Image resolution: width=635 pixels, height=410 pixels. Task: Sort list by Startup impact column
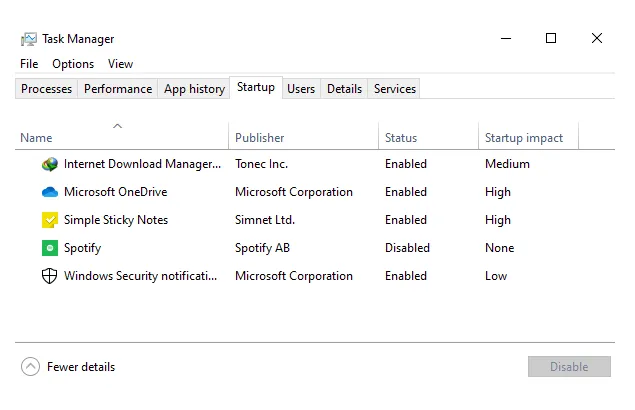pyautogui.click(x=524, y=138)
